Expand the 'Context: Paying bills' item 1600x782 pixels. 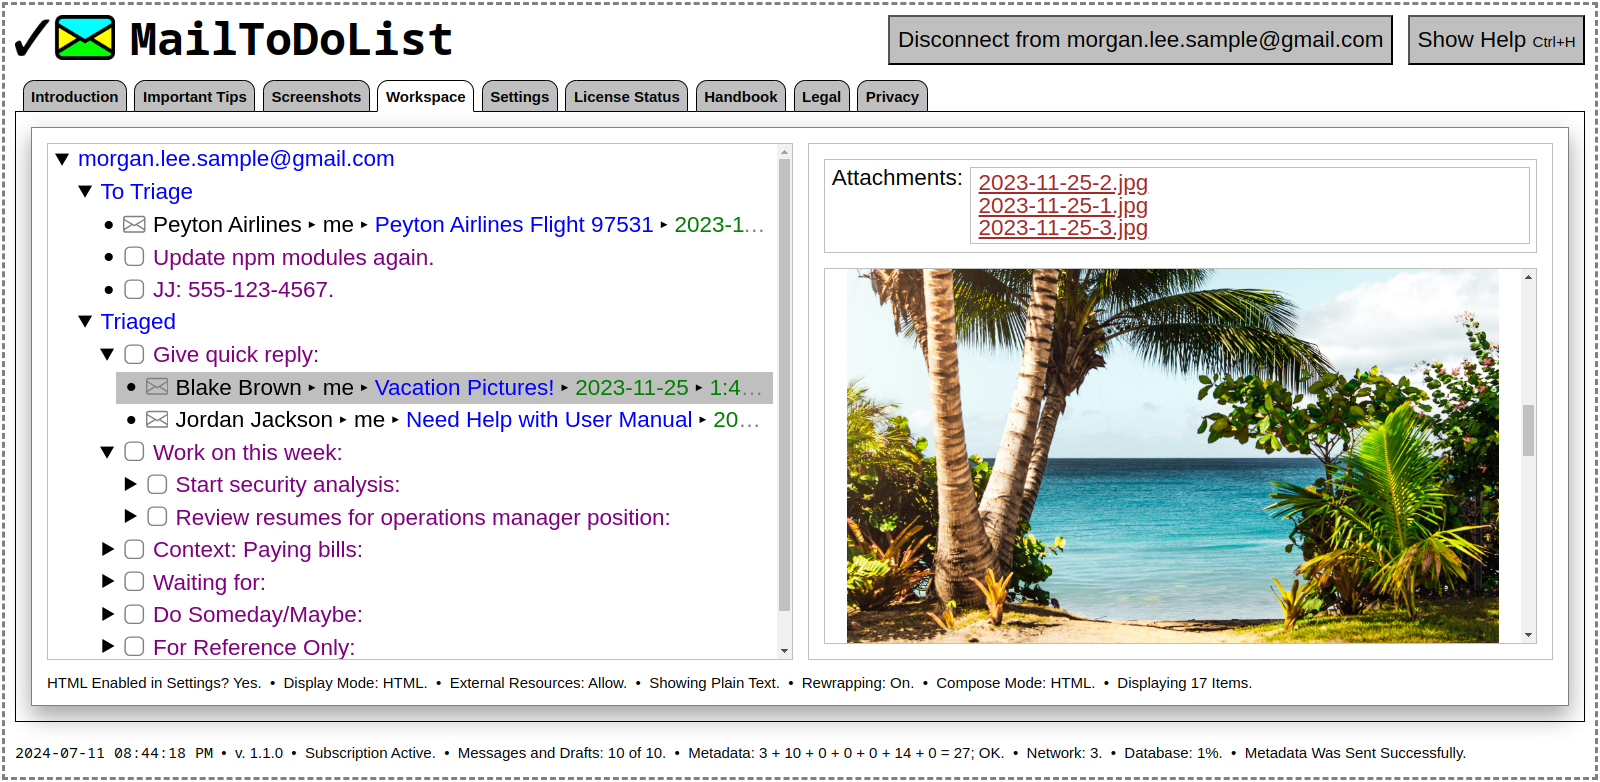pyautogui.click(x=108, y=549)
